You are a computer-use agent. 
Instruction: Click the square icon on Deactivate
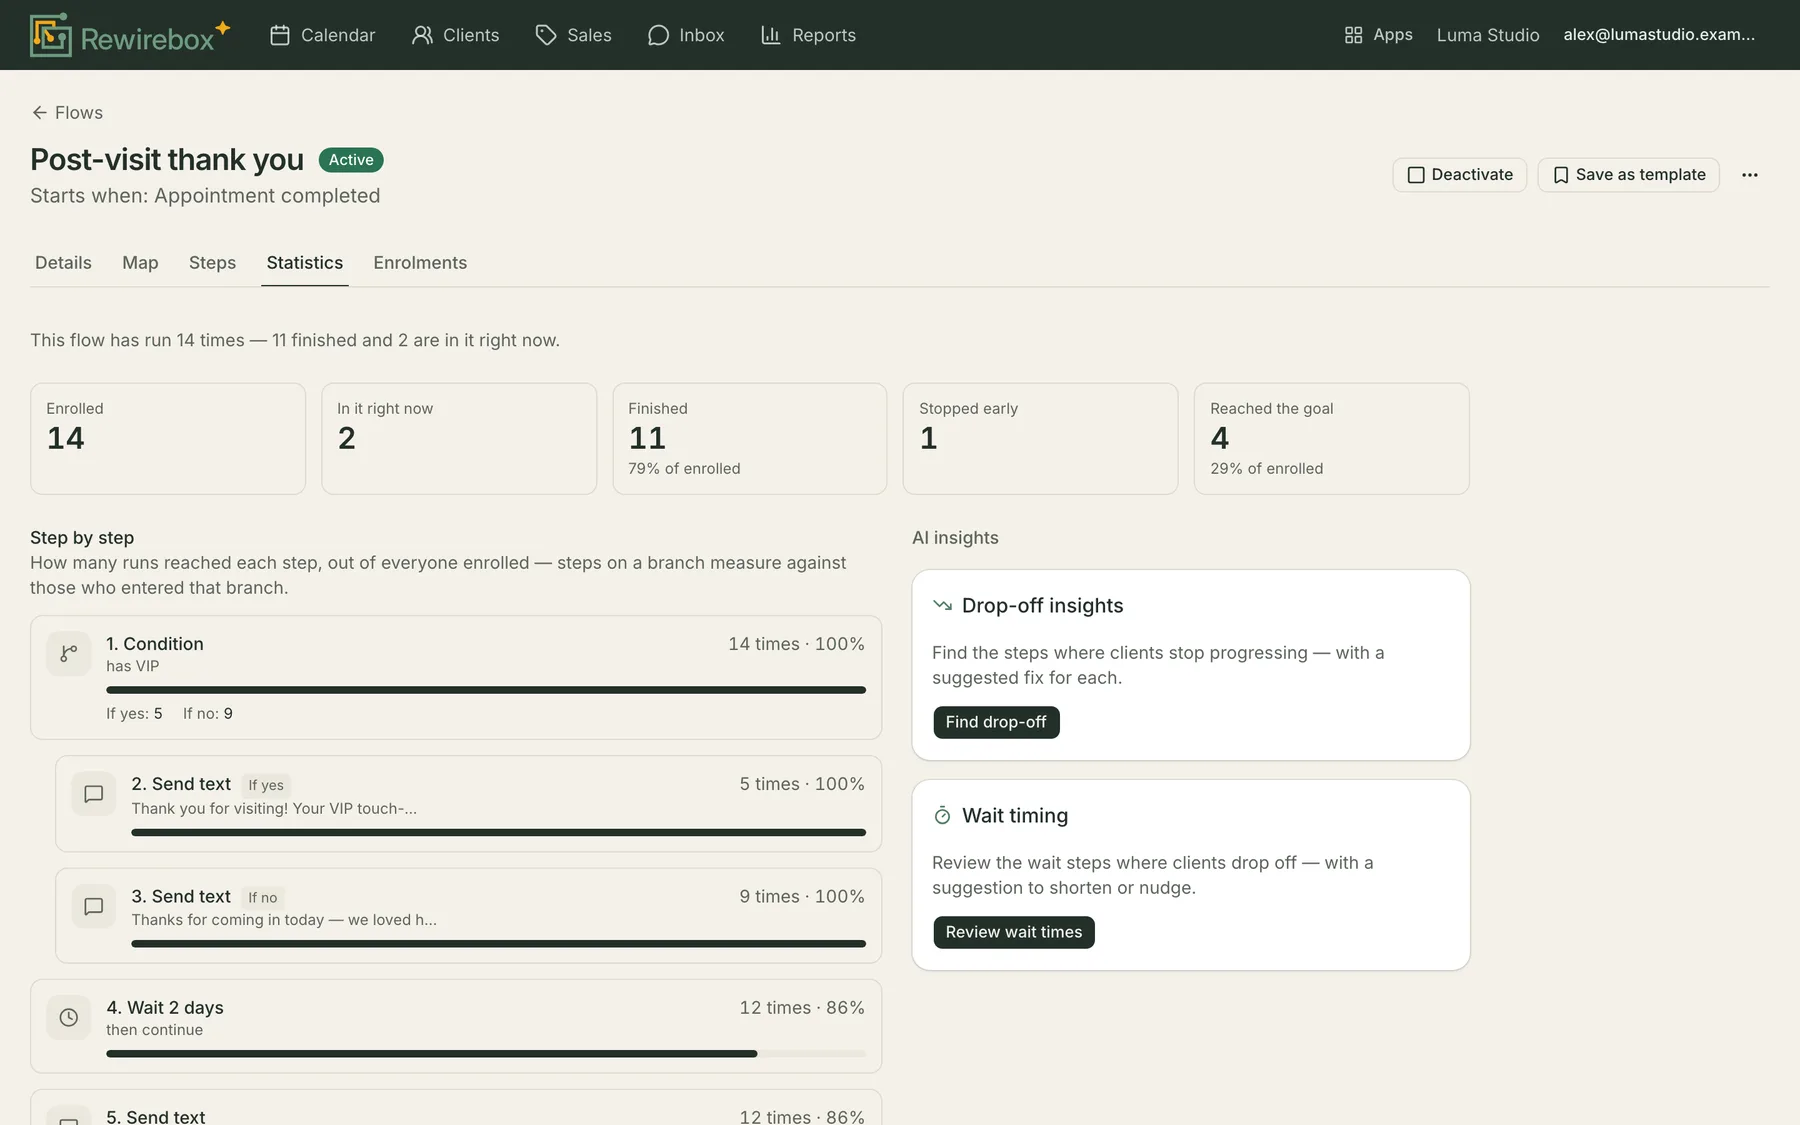(x=1416, y=175)
